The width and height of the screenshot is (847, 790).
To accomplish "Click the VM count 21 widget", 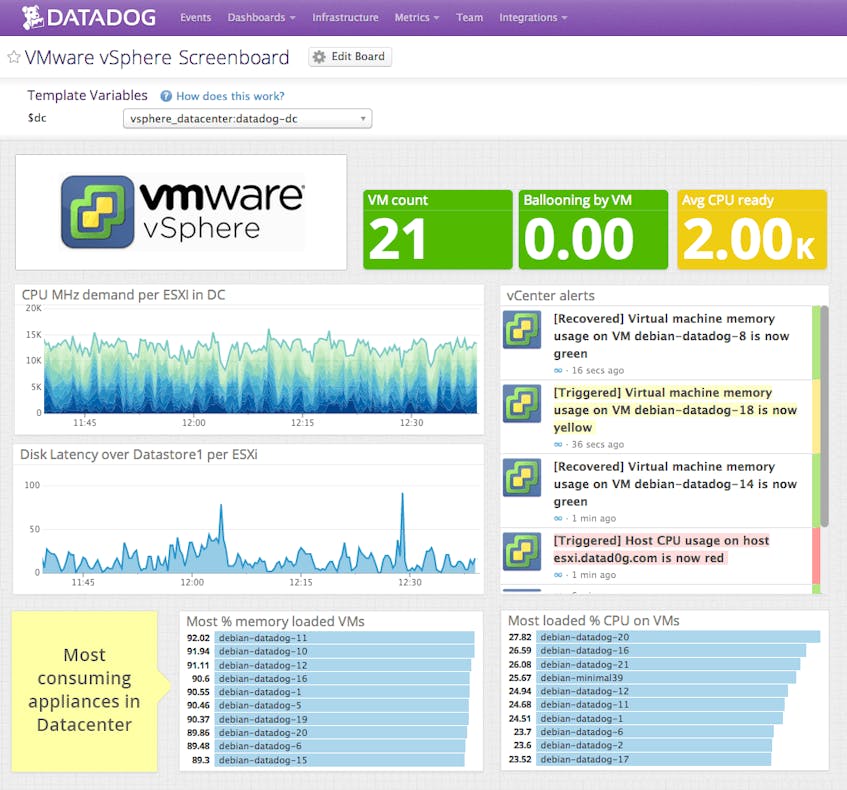I will click(x=438, y=230).
